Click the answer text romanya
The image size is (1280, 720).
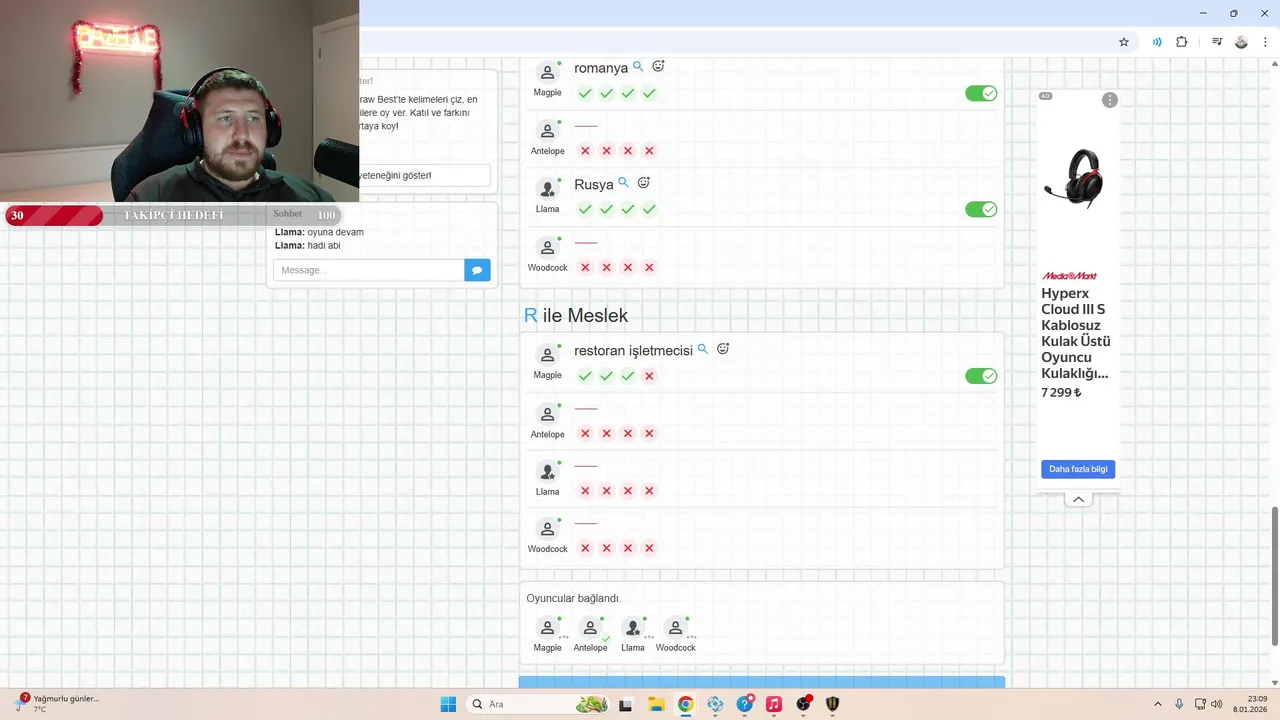[x=601, y=68]
